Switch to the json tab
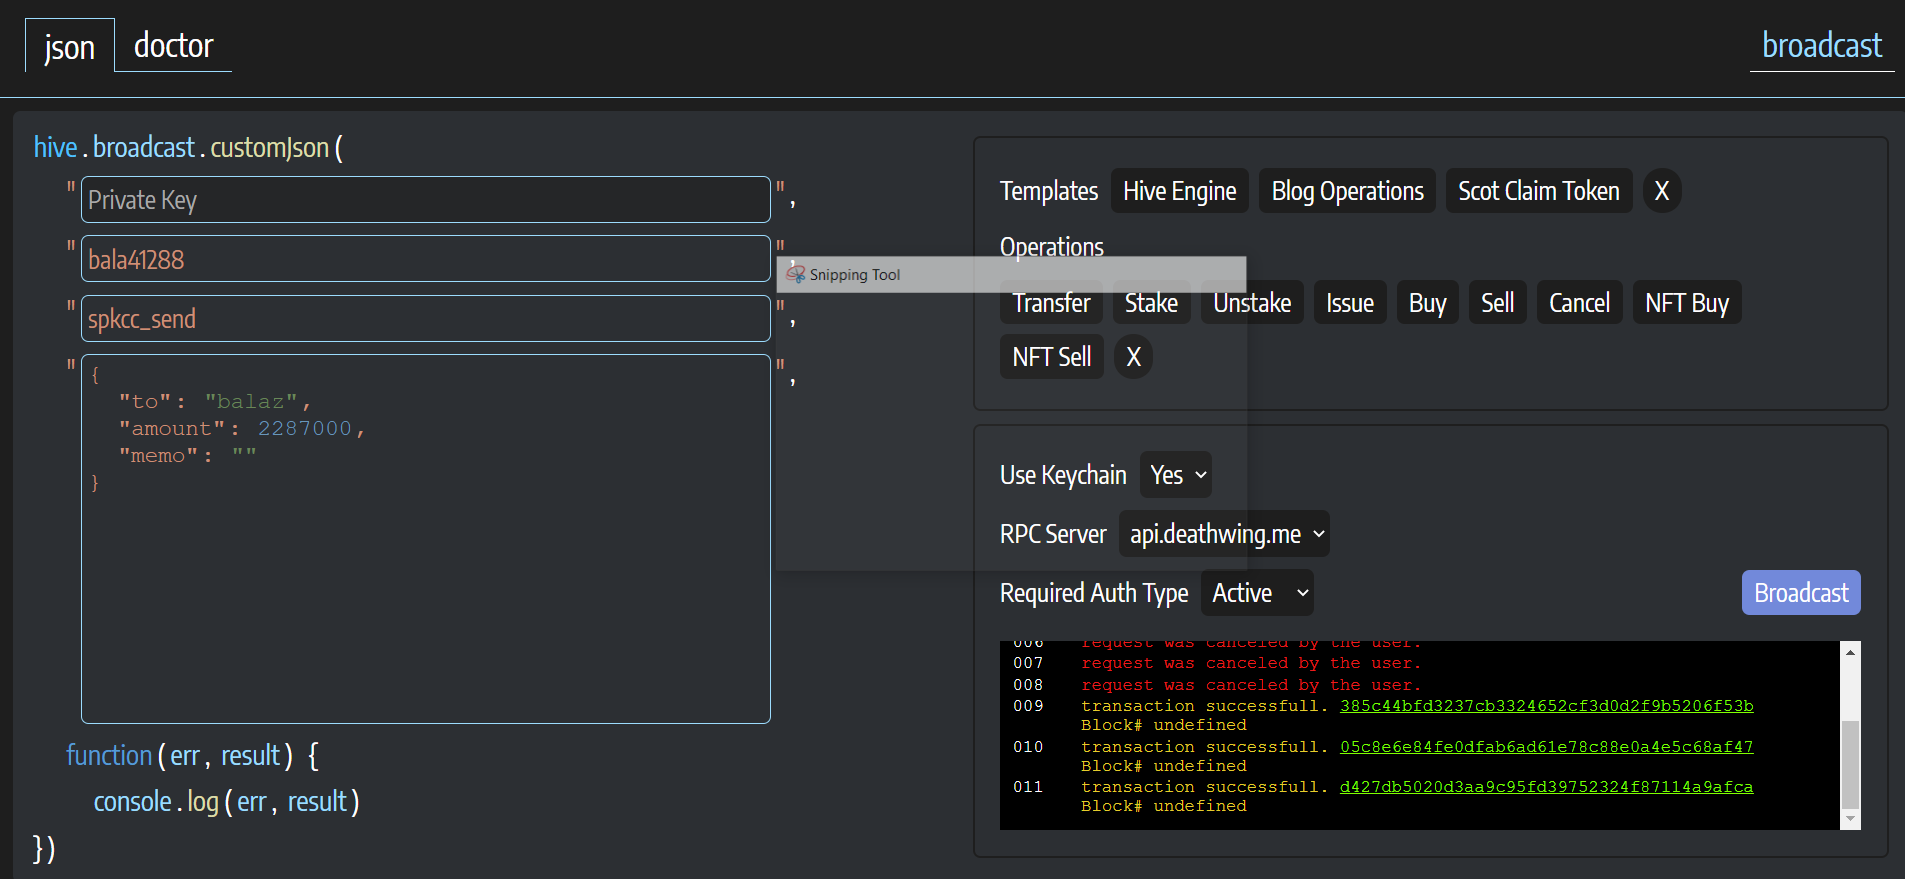 69,46
